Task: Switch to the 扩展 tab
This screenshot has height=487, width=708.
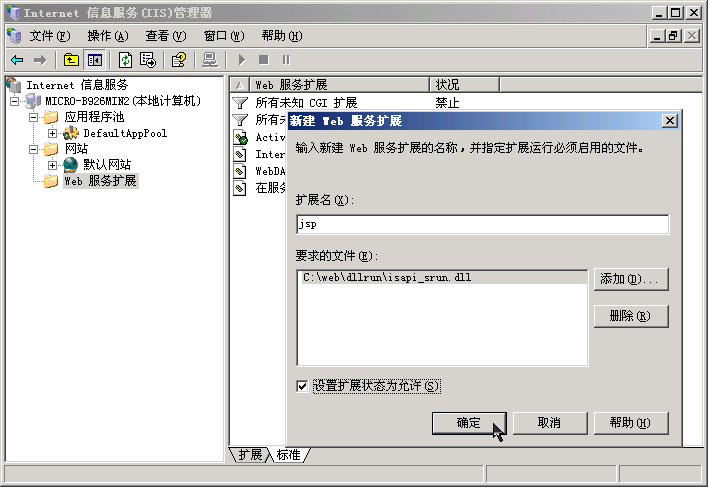Action: click(x=251, y=455)
